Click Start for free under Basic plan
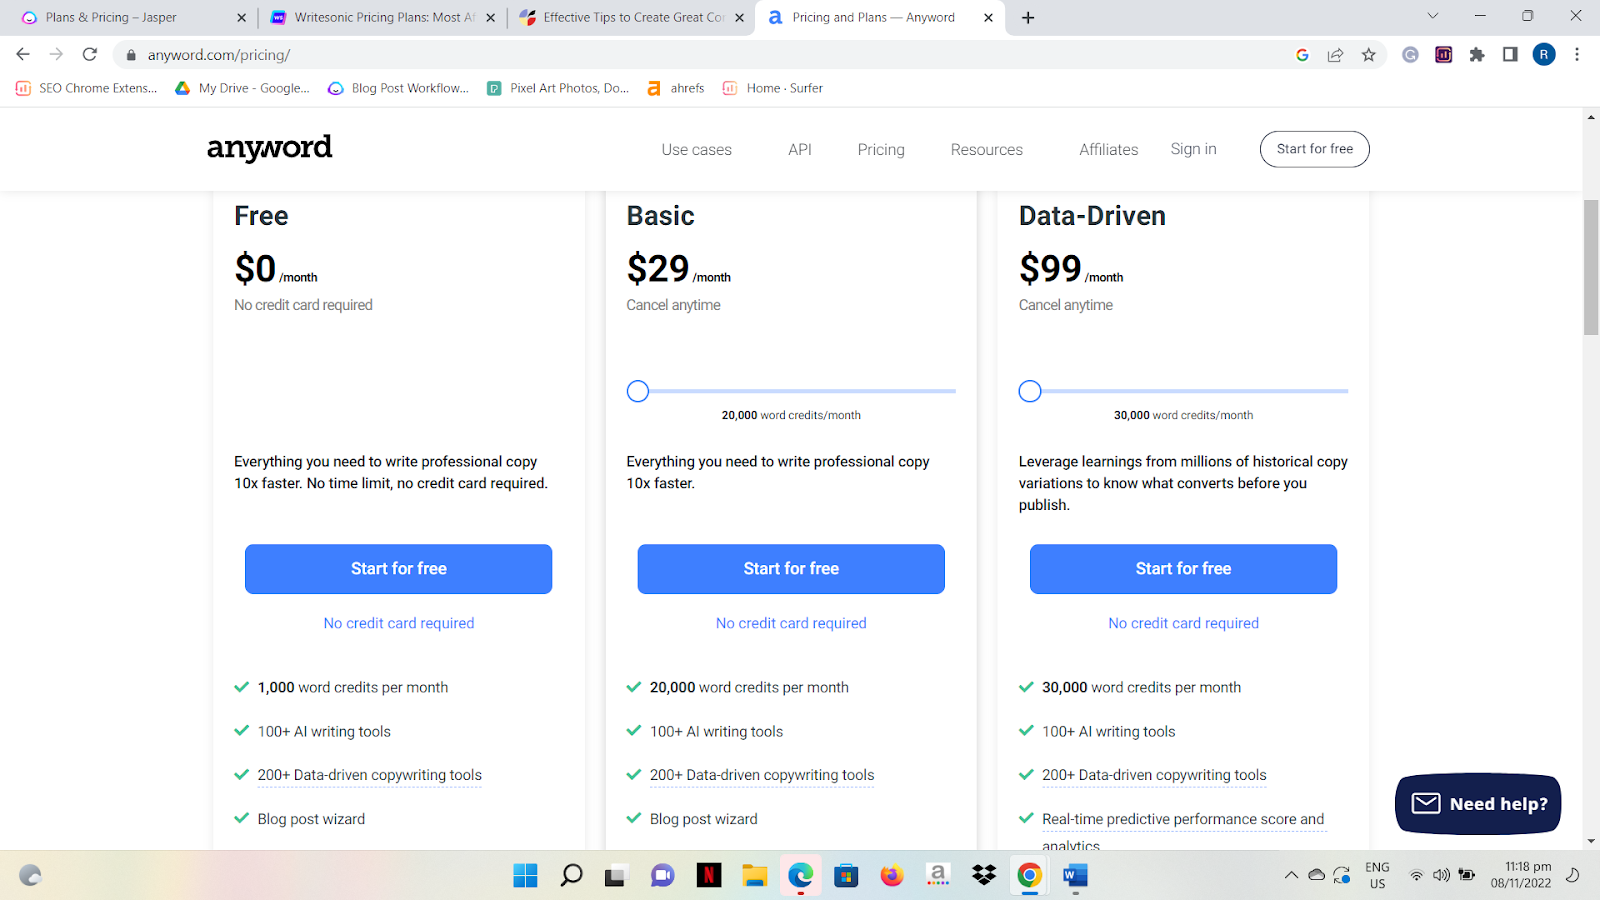 point(791,569)
